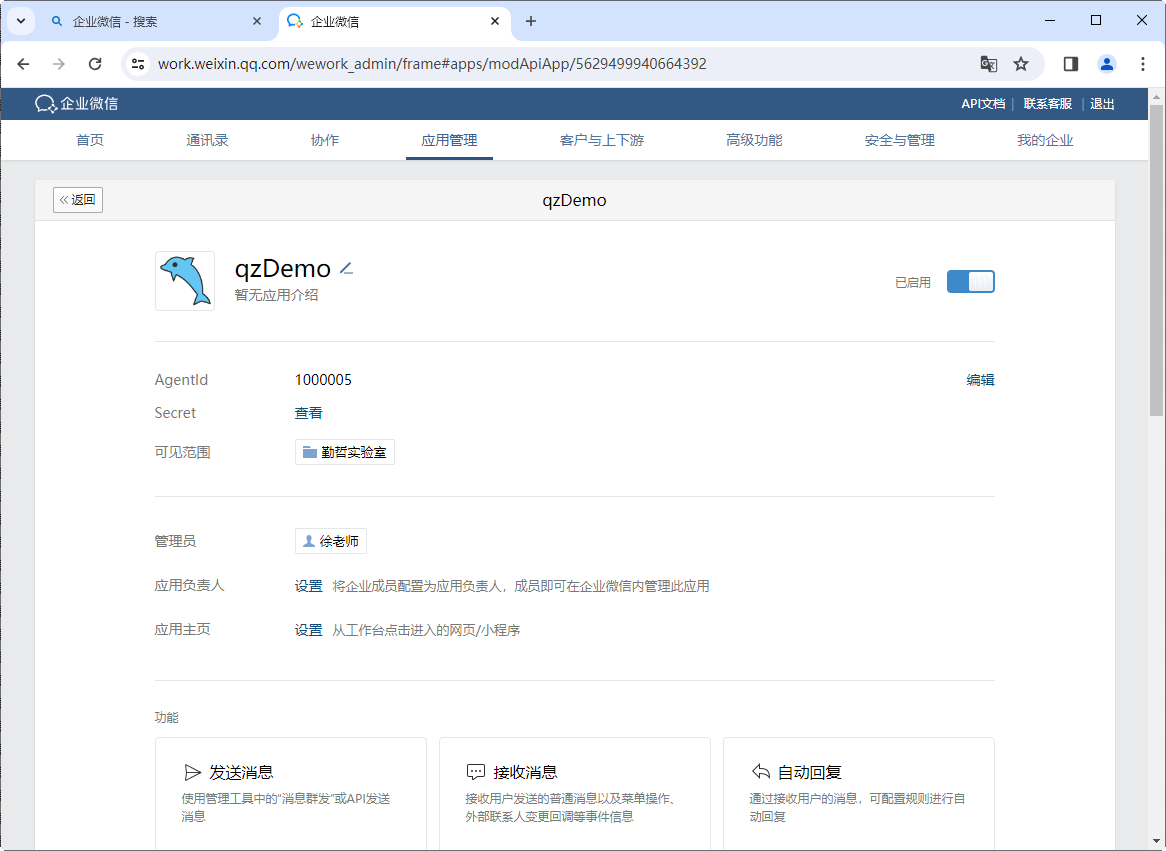Click the WeCom logo in the header
The height and width of the screenshot is (851, 1166).
(x=76, y=104)
